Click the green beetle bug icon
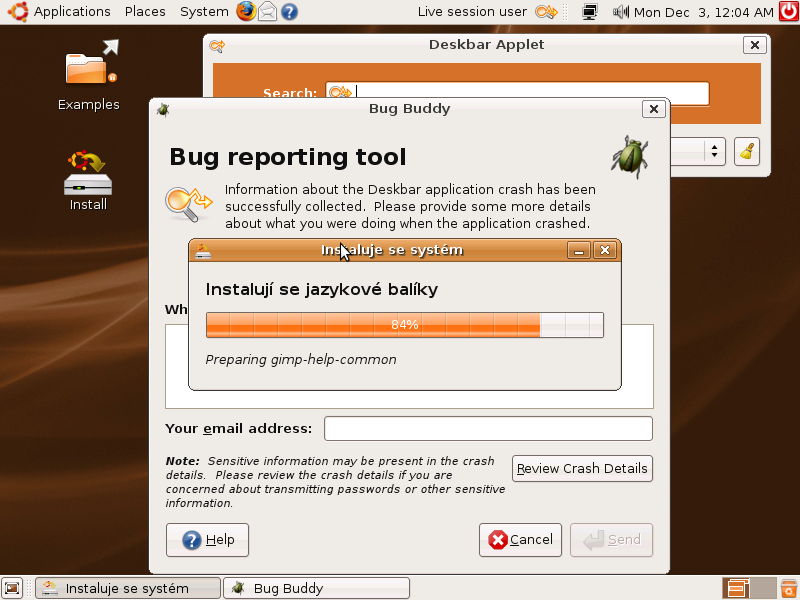The image size is (800, 600). (630, 156)
